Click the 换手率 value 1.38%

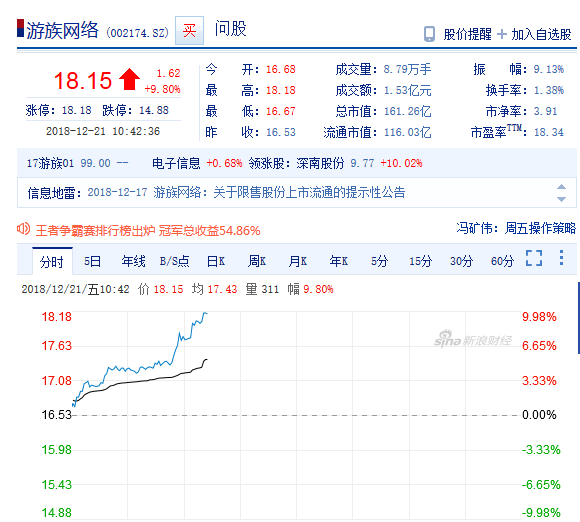click(x=549, y=90)
